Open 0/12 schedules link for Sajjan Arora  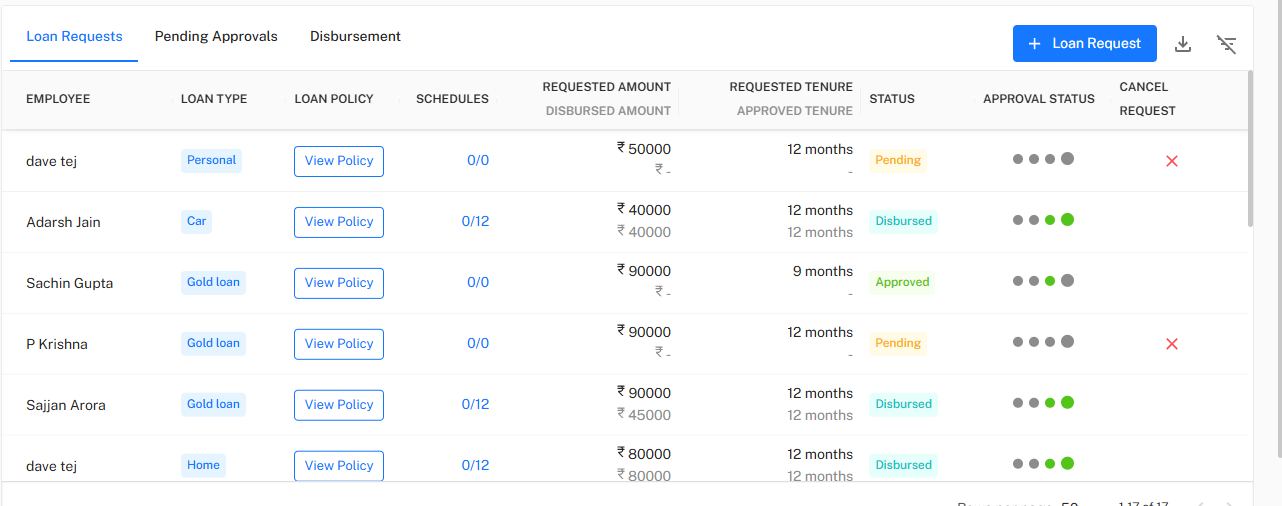[x=475, y=405]
